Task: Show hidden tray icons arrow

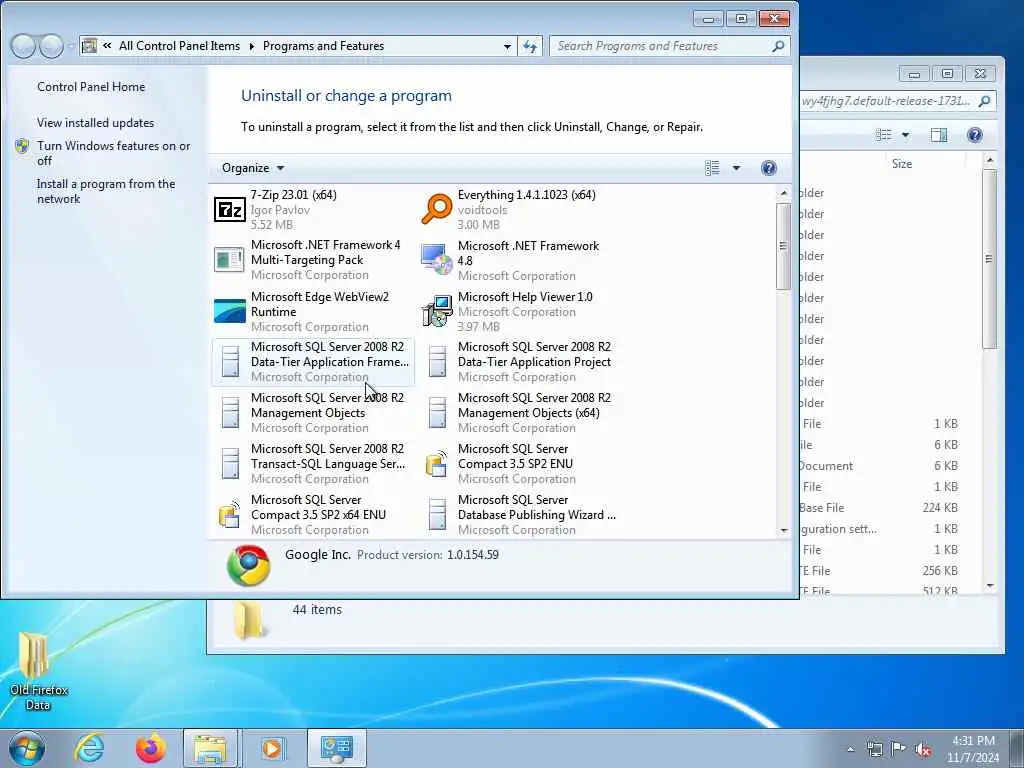Action: pos(850,749)
